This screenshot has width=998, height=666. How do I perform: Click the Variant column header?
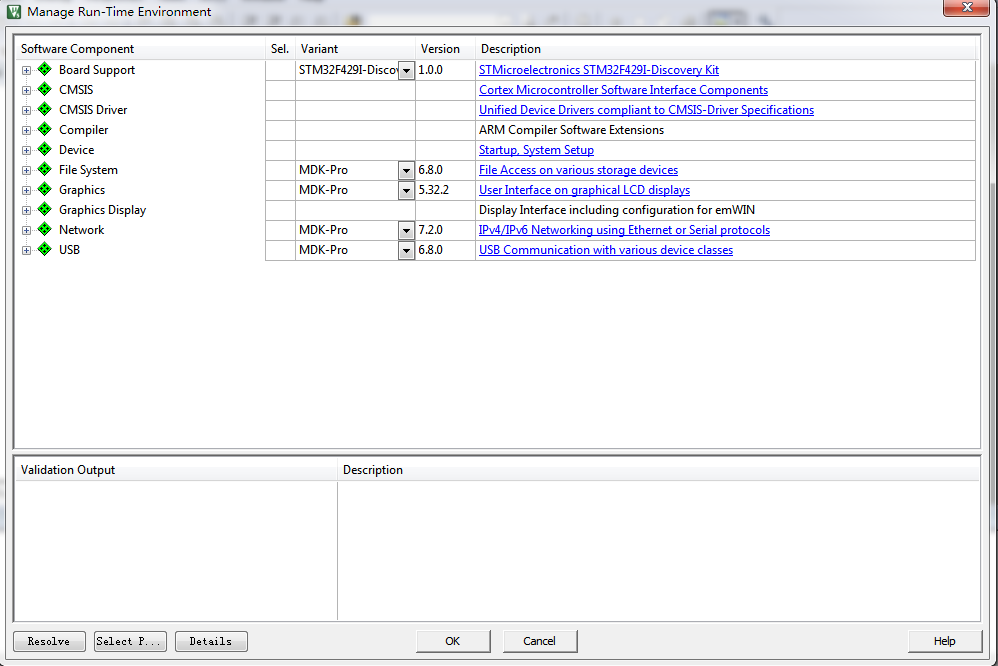355,49
